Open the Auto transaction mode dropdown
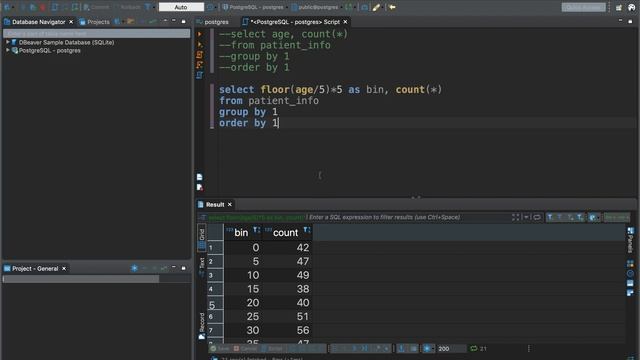The height and width of the screenshot is (360, 640). coord(181,7)
